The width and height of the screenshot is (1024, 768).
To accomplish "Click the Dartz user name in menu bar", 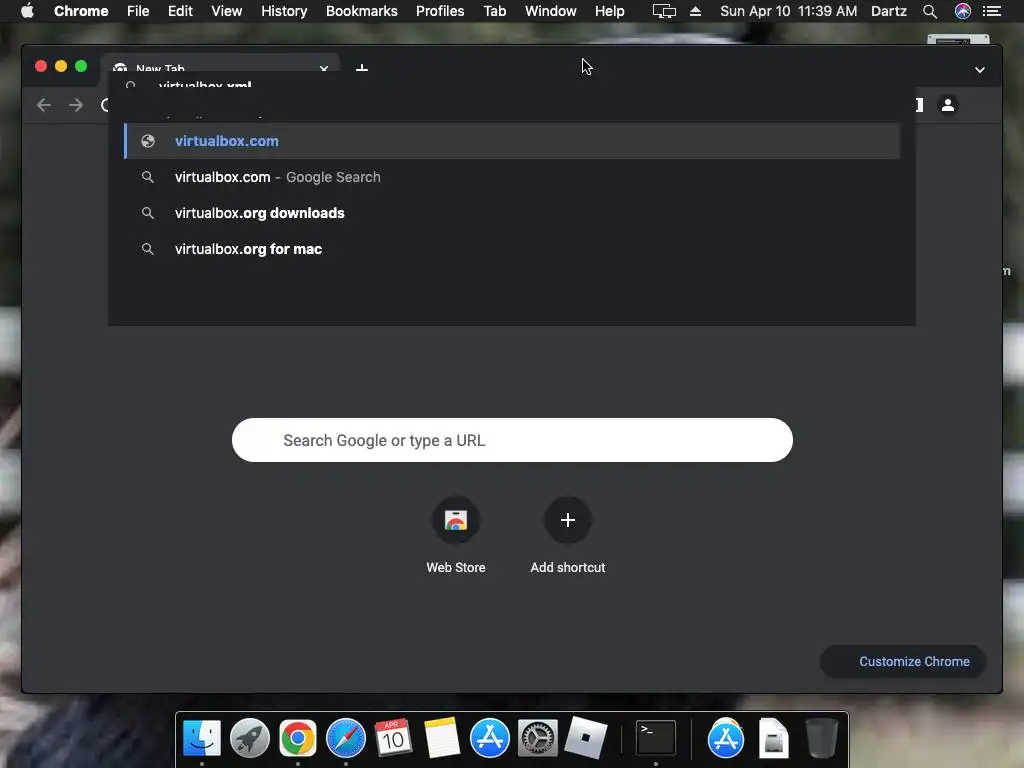I will point(889,11).
